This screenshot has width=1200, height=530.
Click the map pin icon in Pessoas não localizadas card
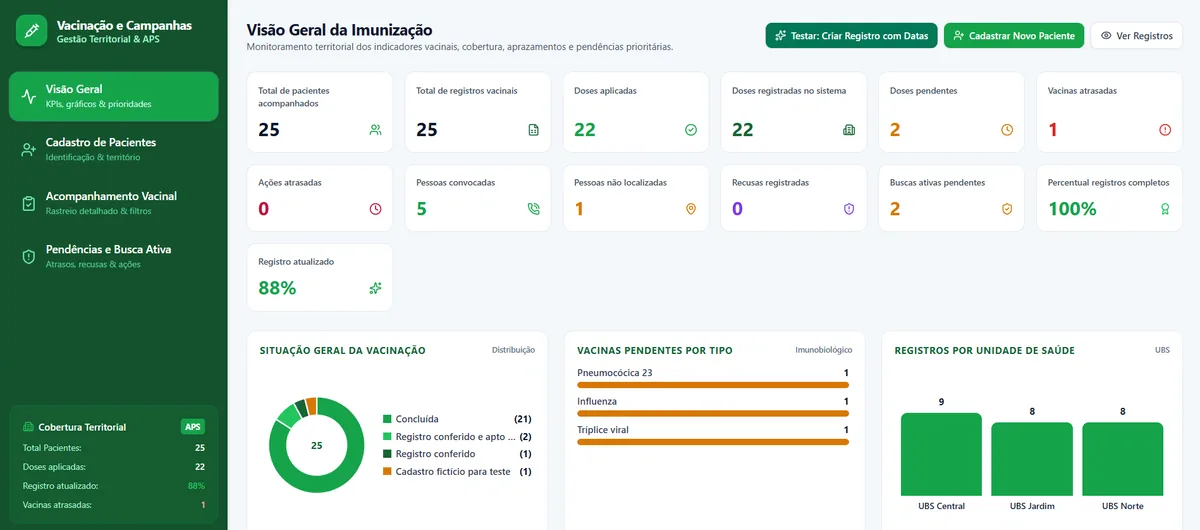(691, 209)
